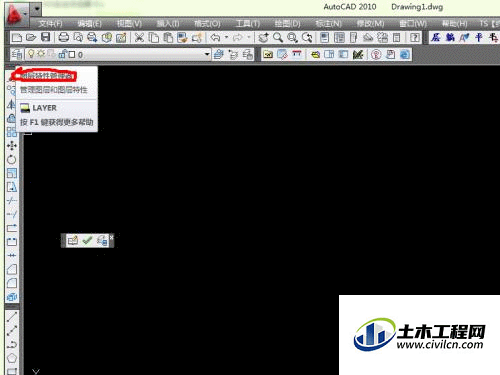Open the 帮助(H) menu
The height and width of the screenshot is (375, 500).
(454, 24)
